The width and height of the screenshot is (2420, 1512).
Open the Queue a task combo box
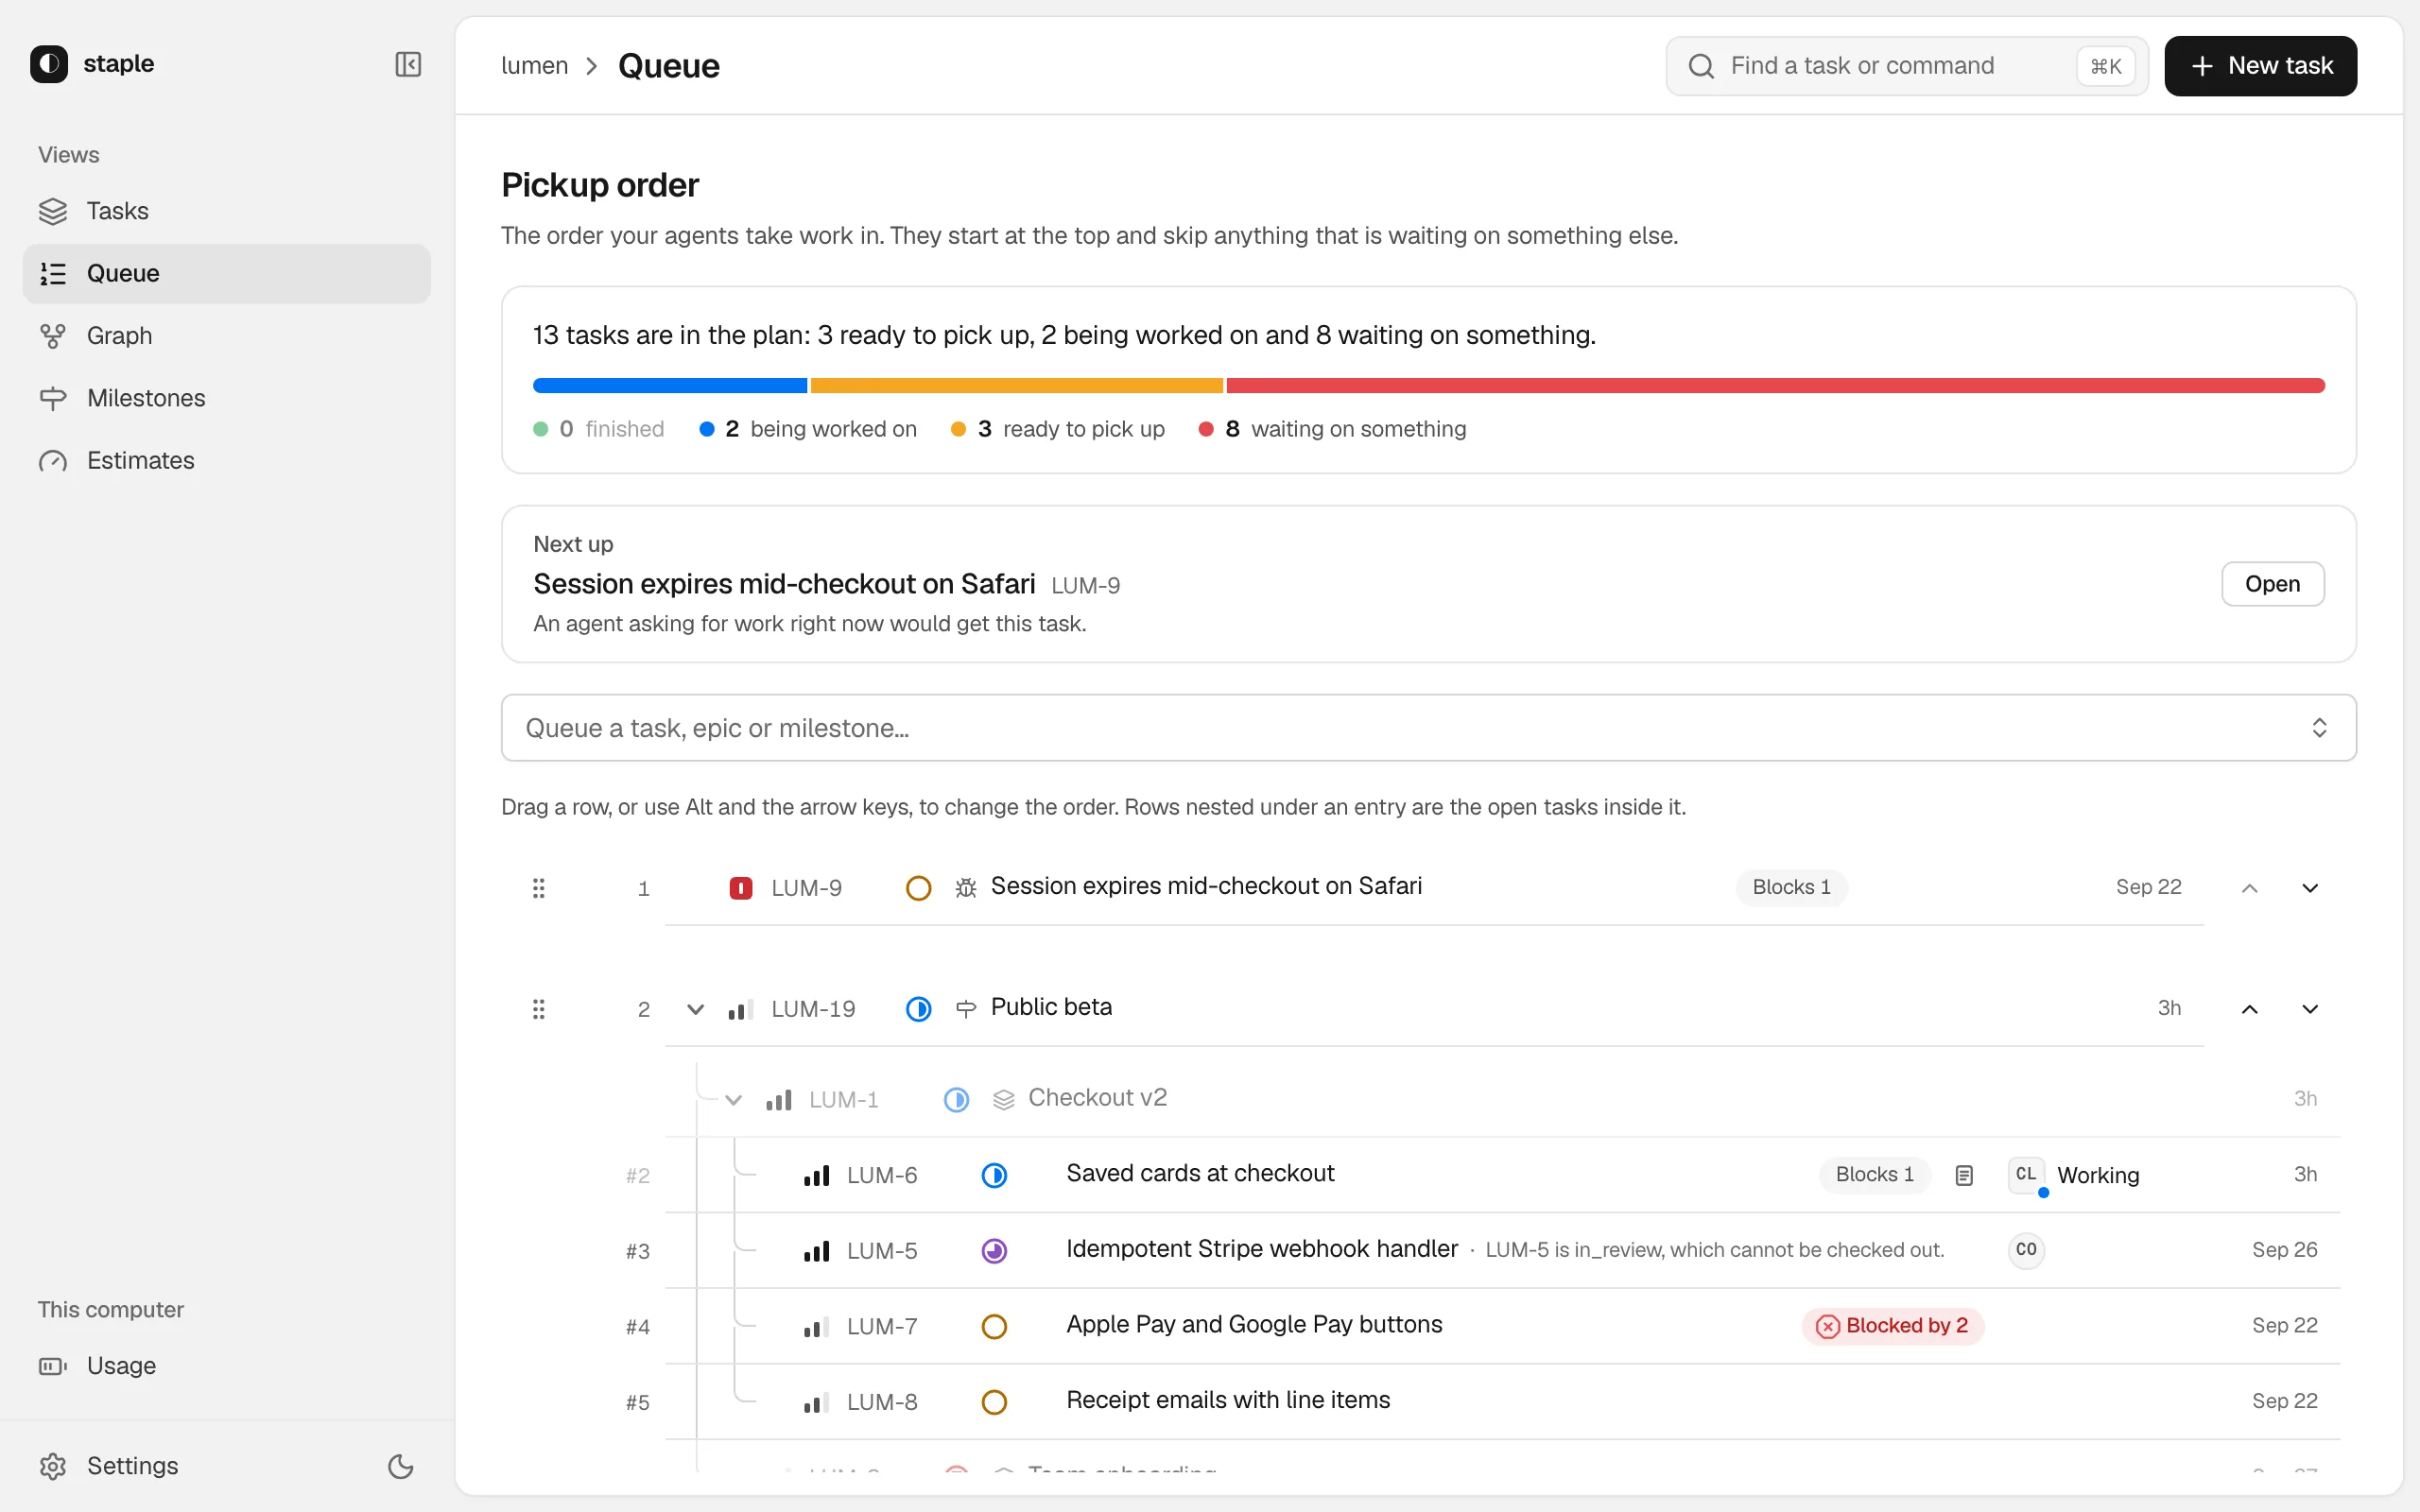click(x=1428, y=728)
